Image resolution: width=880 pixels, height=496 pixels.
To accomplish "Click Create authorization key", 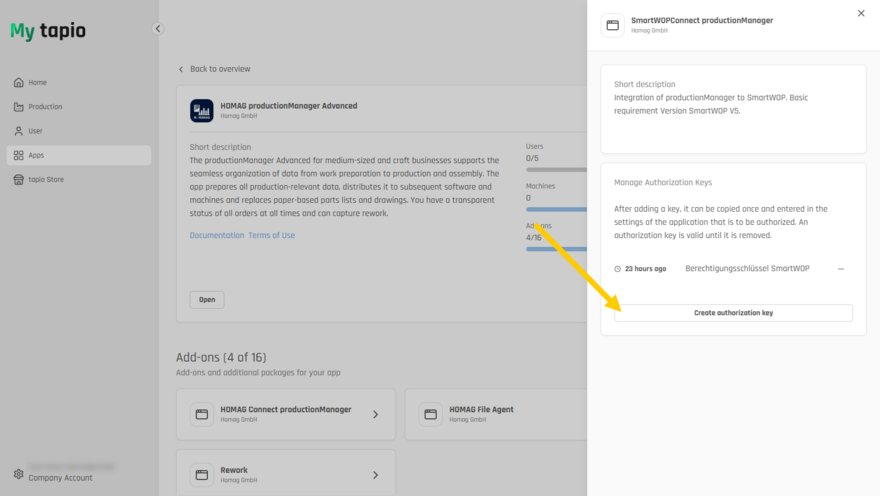I will tap(733, 313).
